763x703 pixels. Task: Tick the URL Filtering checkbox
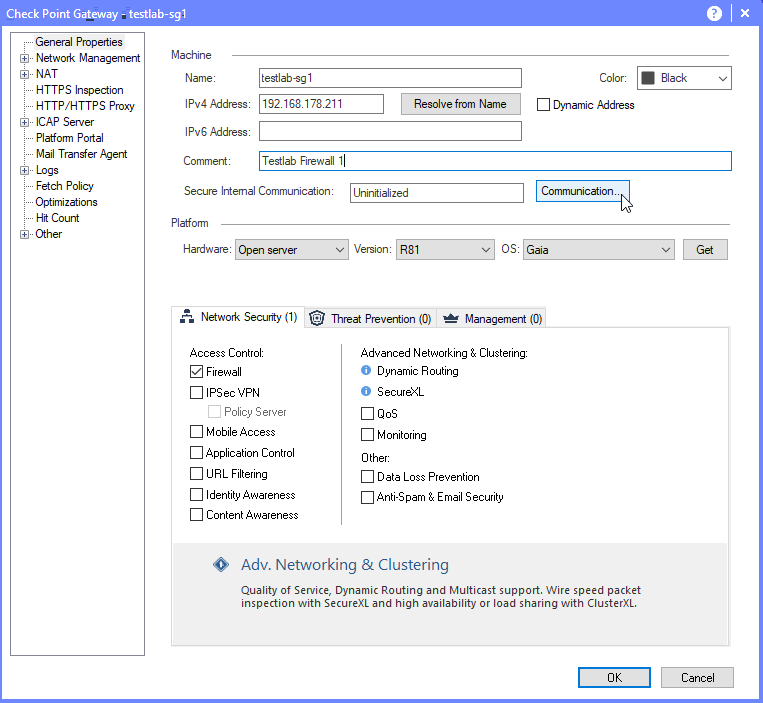196,473
